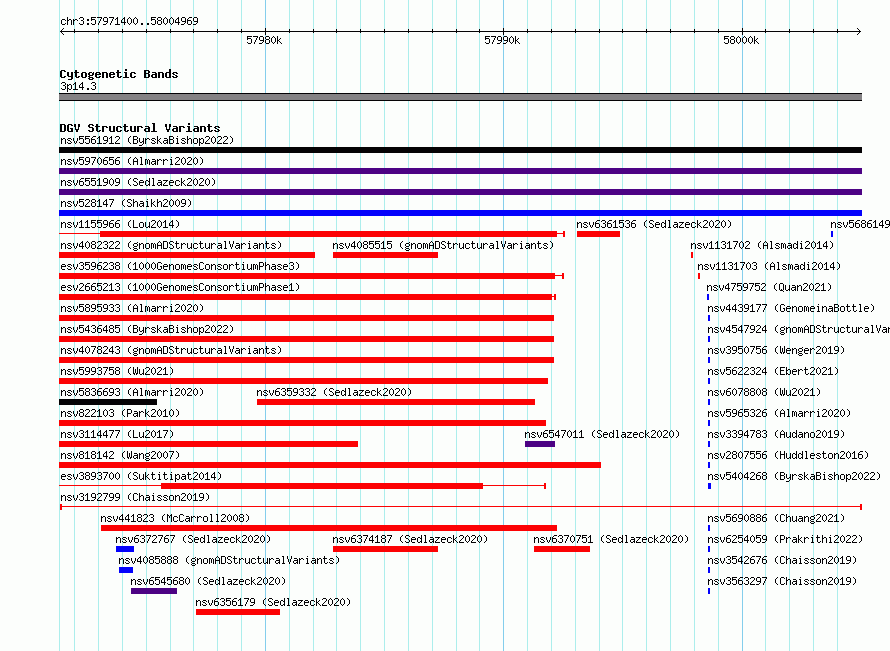
Task: Open variant nsv6361536 (Sedlazeck2020) label
Action: pyautogui.click(x=654, y=224)
